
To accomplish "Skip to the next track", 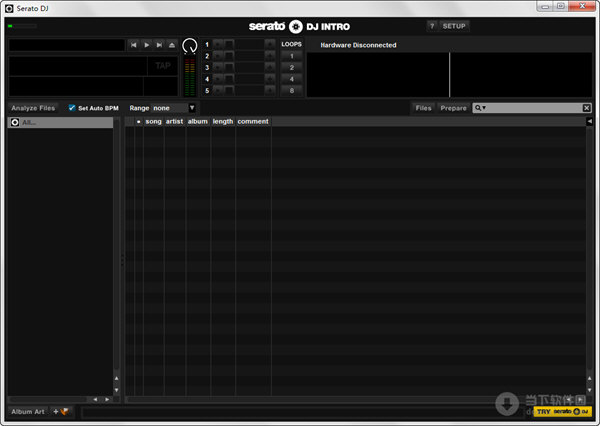I will 159,45.
